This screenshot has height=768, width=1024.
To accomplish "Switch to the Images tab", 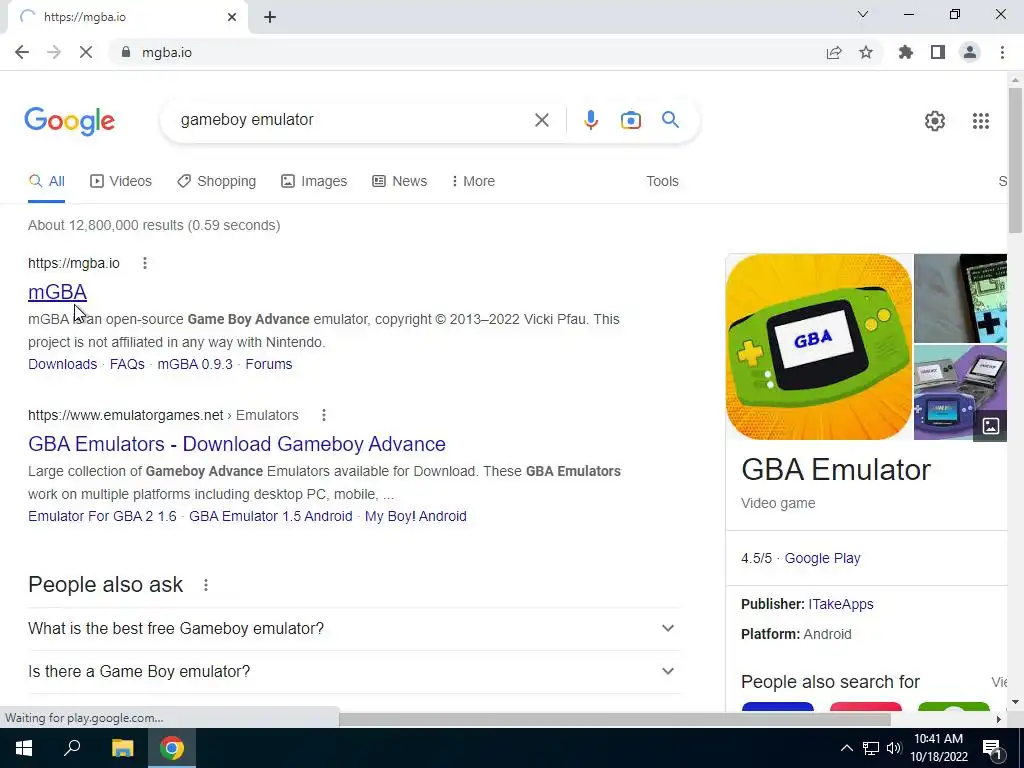I will coord(314,181).
